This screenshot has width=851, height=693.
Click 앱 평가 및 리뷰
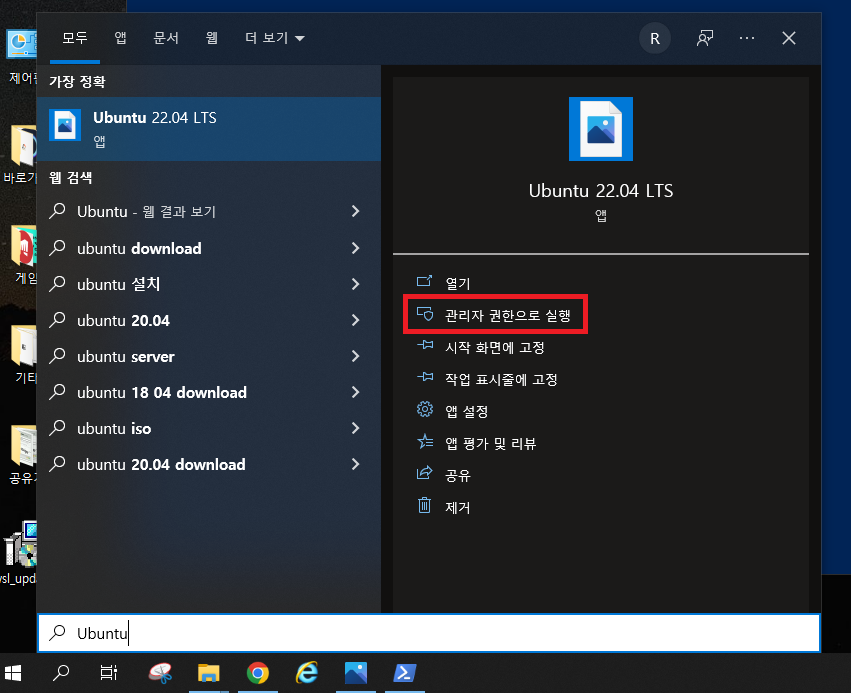click(491, 443)
